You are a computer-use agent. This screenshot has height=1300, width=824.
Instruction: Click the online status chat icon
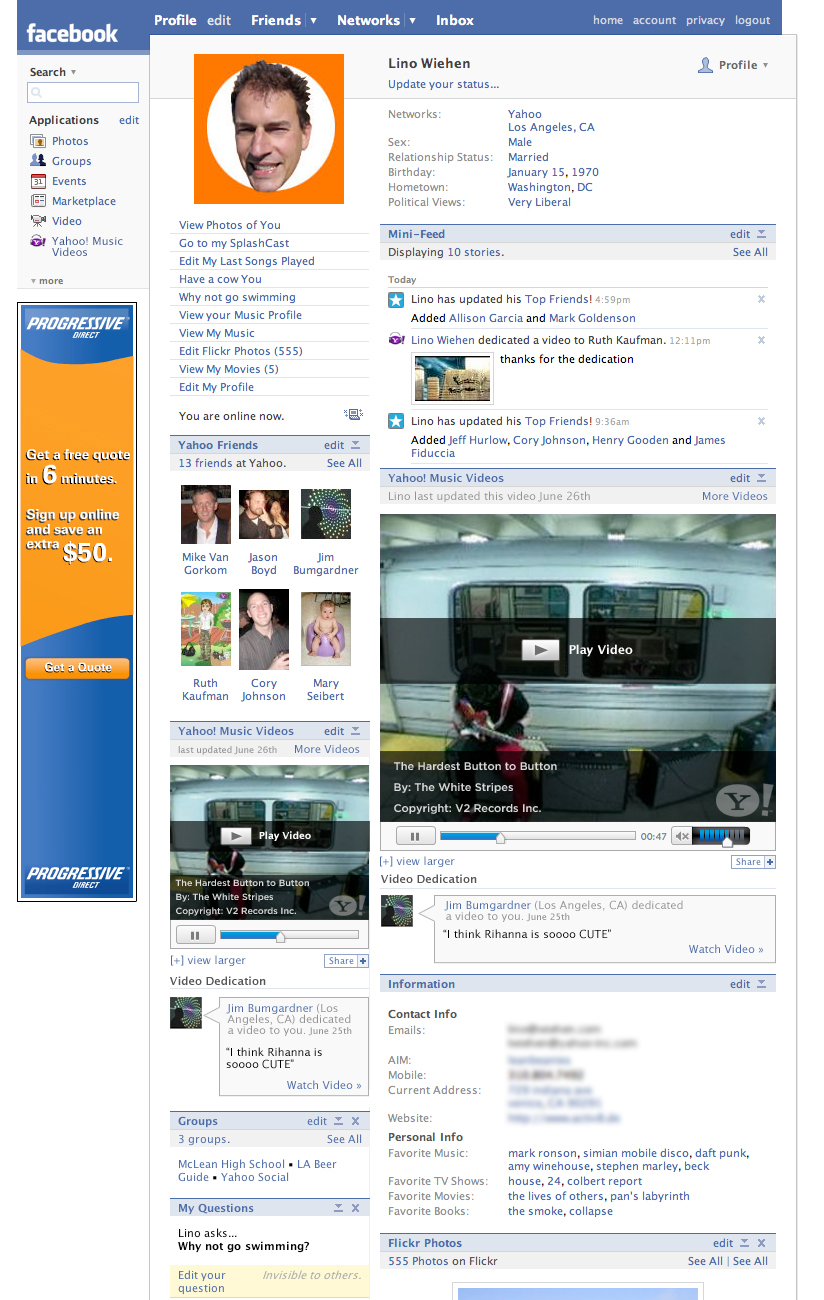point(353,415)
